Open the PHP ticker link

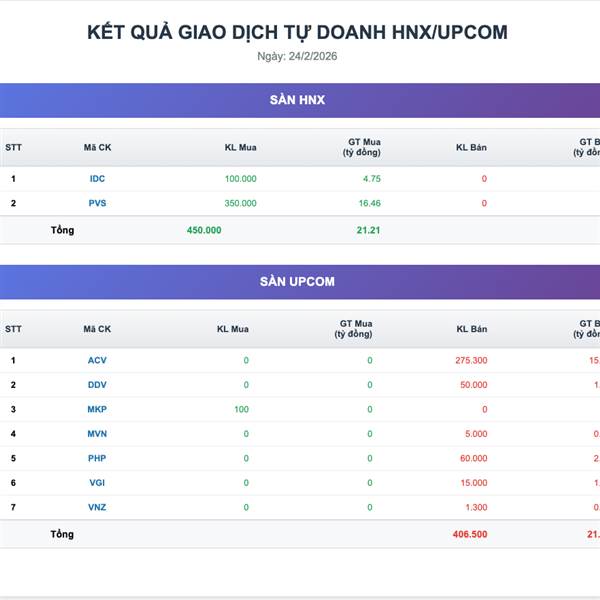point(97,458)
